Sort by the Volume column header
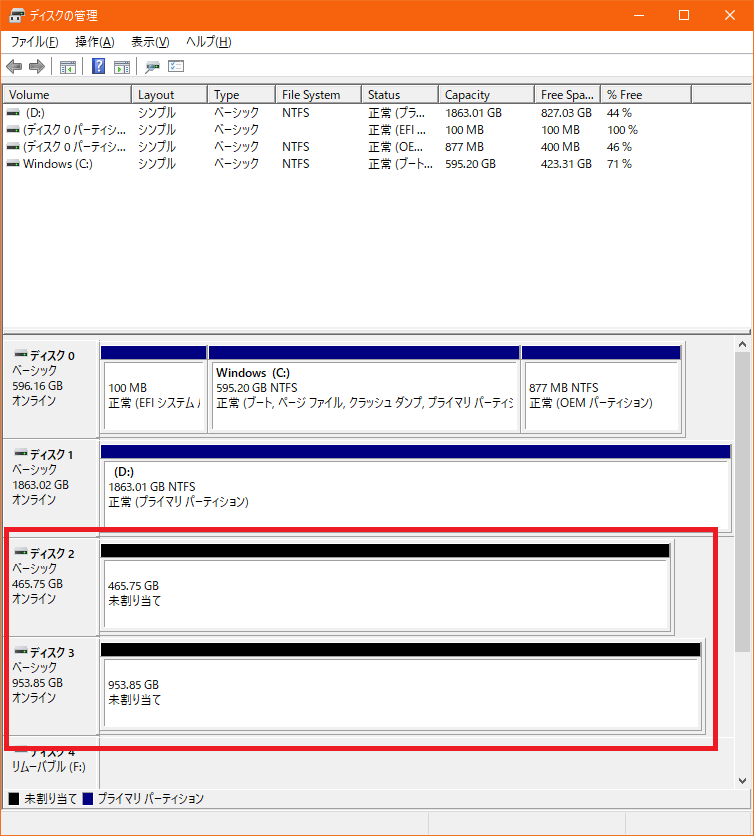Screen dimensions: 754x836 click(67, 94)
